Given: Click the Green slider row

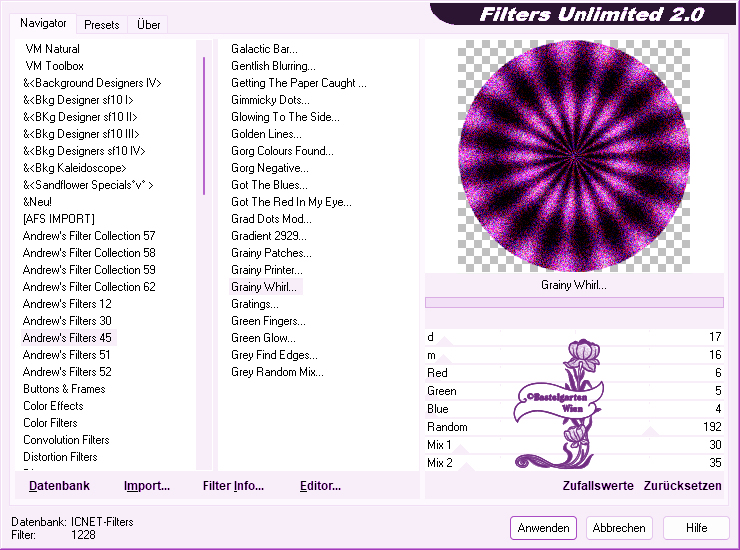Looking at the screenshot, I should 574,391.
